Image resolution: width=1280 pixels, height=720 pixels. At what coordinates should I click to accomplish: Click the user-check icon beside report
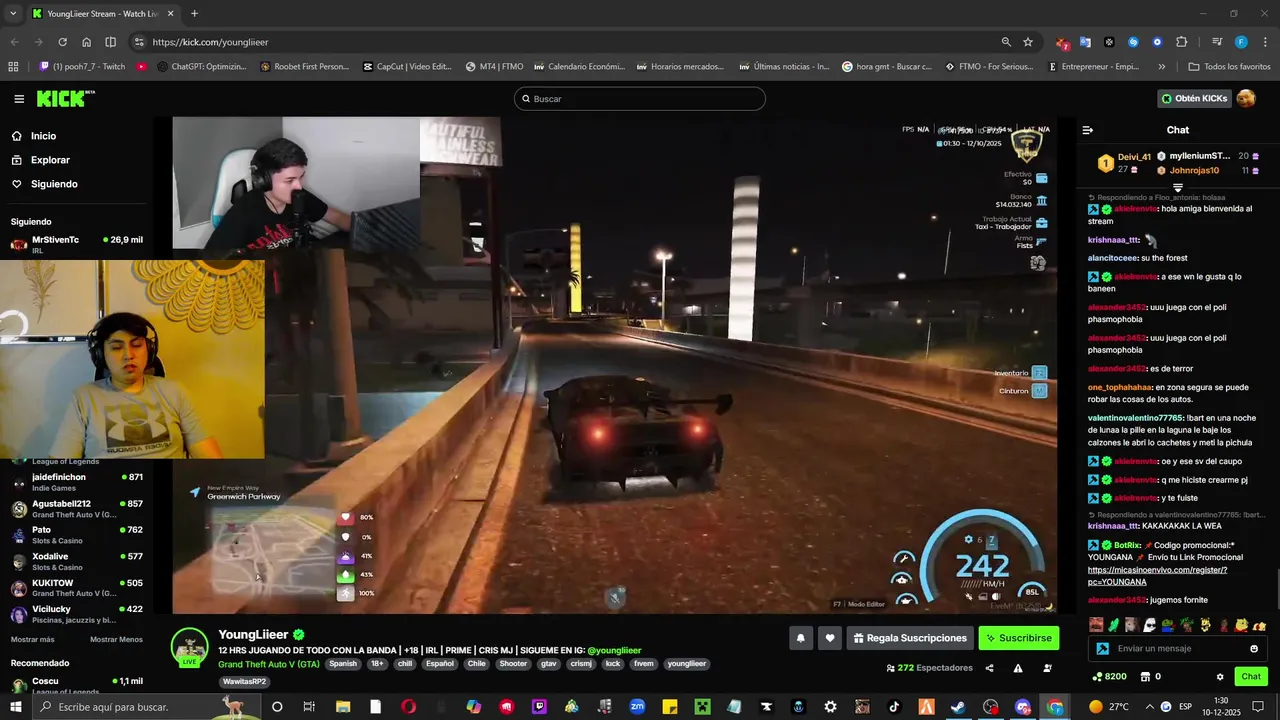[1047, 668]
